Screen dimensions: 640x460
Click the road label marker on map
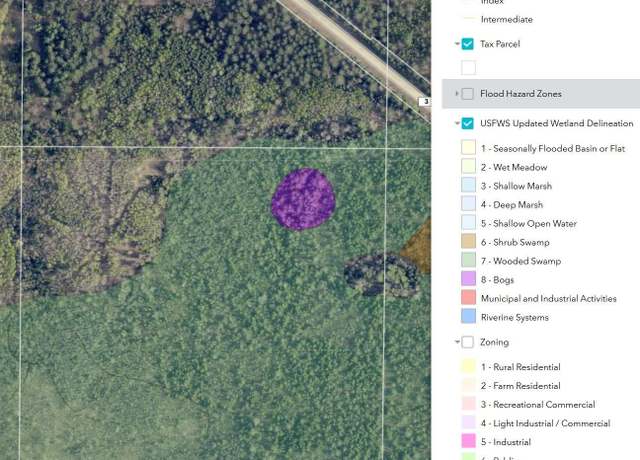[425, 102]
